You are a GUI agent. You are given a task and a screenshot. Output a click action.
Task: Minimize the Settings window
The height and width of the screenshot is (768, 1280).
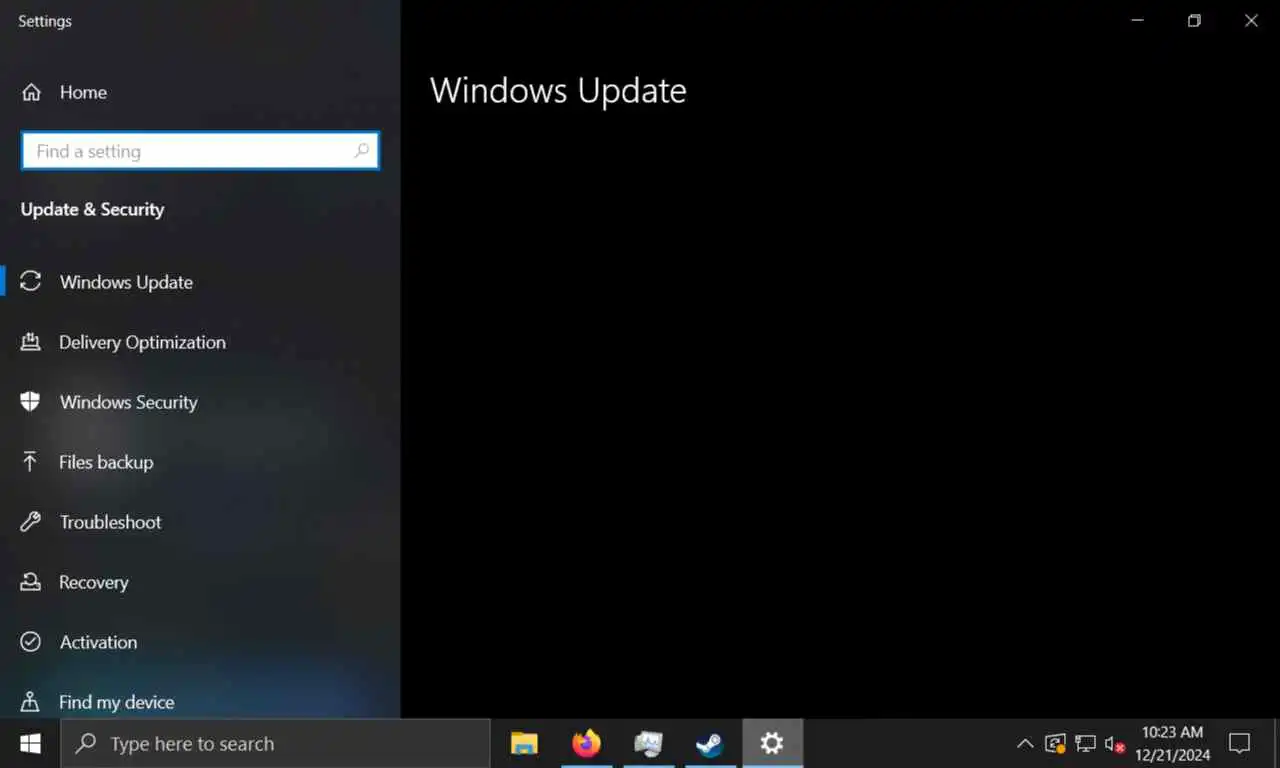[x=1137, y=20]
